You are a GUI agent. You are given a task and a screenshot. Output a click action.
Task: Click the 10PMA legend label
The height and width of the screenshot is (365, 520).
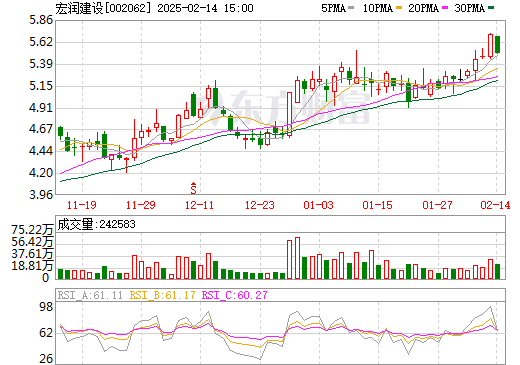click(378, 8)
